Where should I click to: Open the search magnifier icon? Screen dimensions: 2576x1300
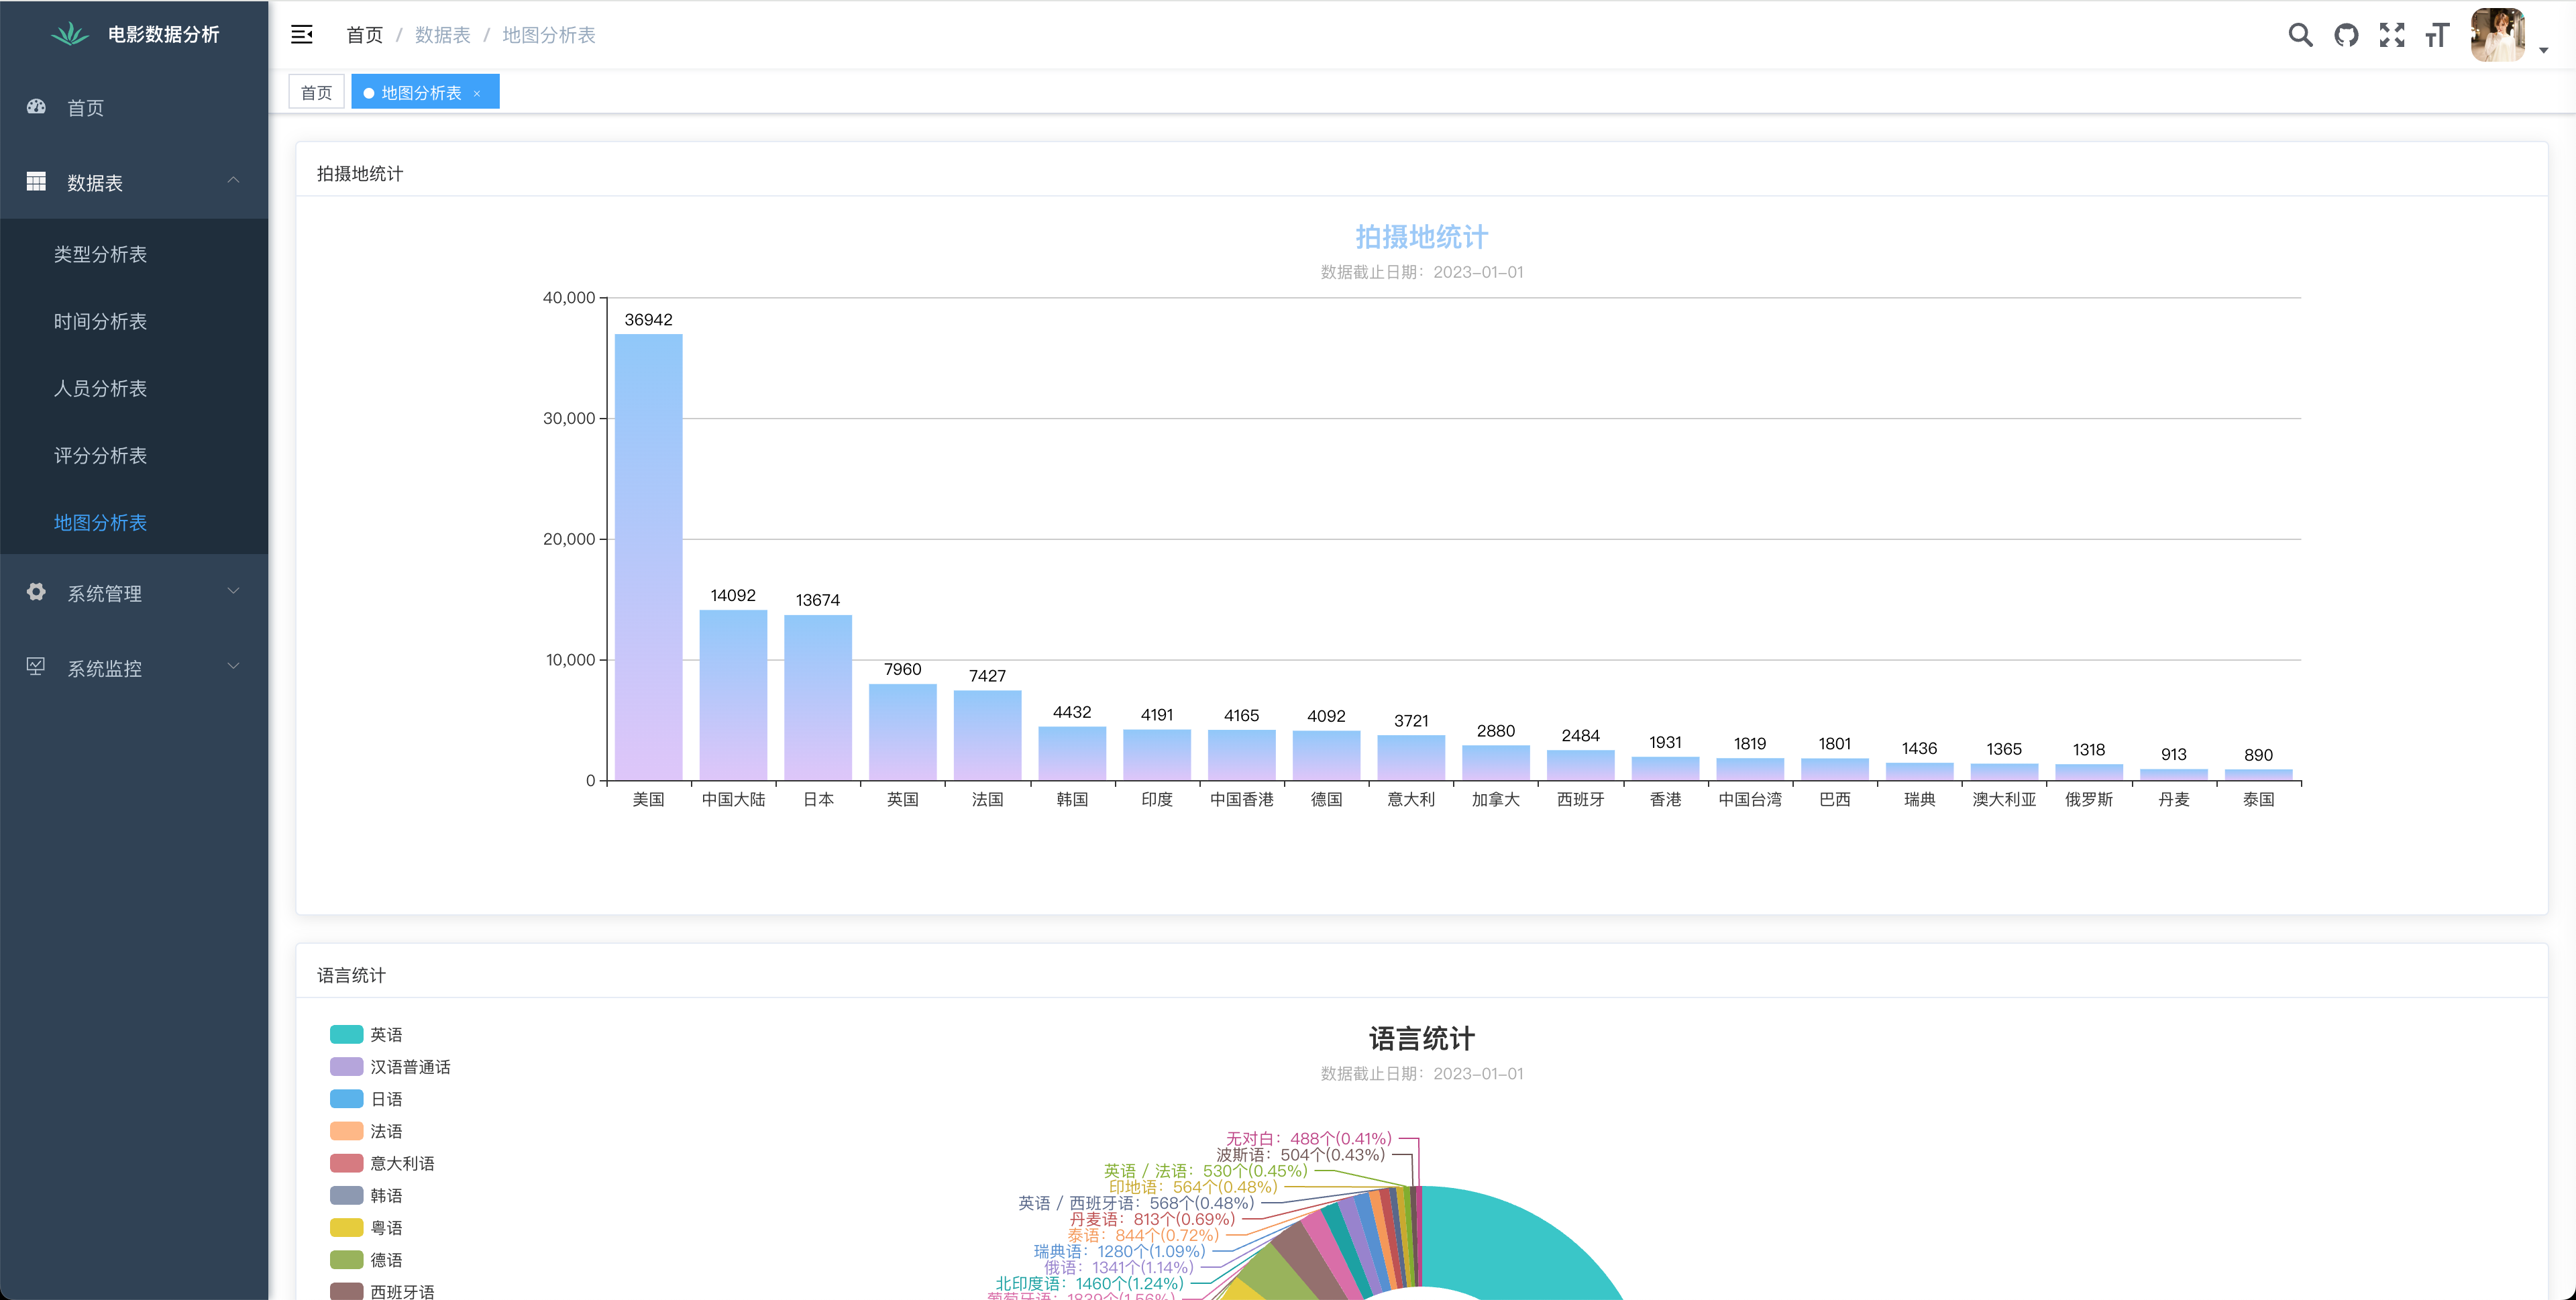(2300, 35)
